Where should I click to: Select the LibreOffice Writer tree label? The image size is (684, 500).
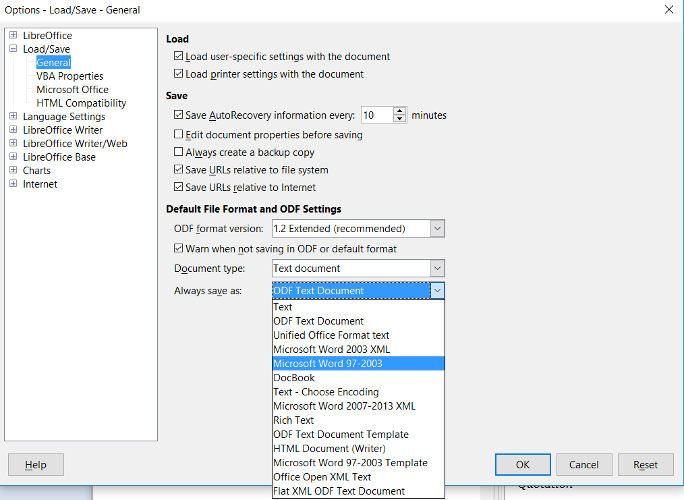pyautogui.click(x=63, y=130)
